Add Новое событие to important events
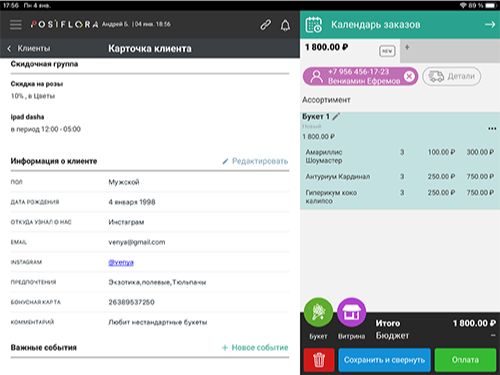 255,348
